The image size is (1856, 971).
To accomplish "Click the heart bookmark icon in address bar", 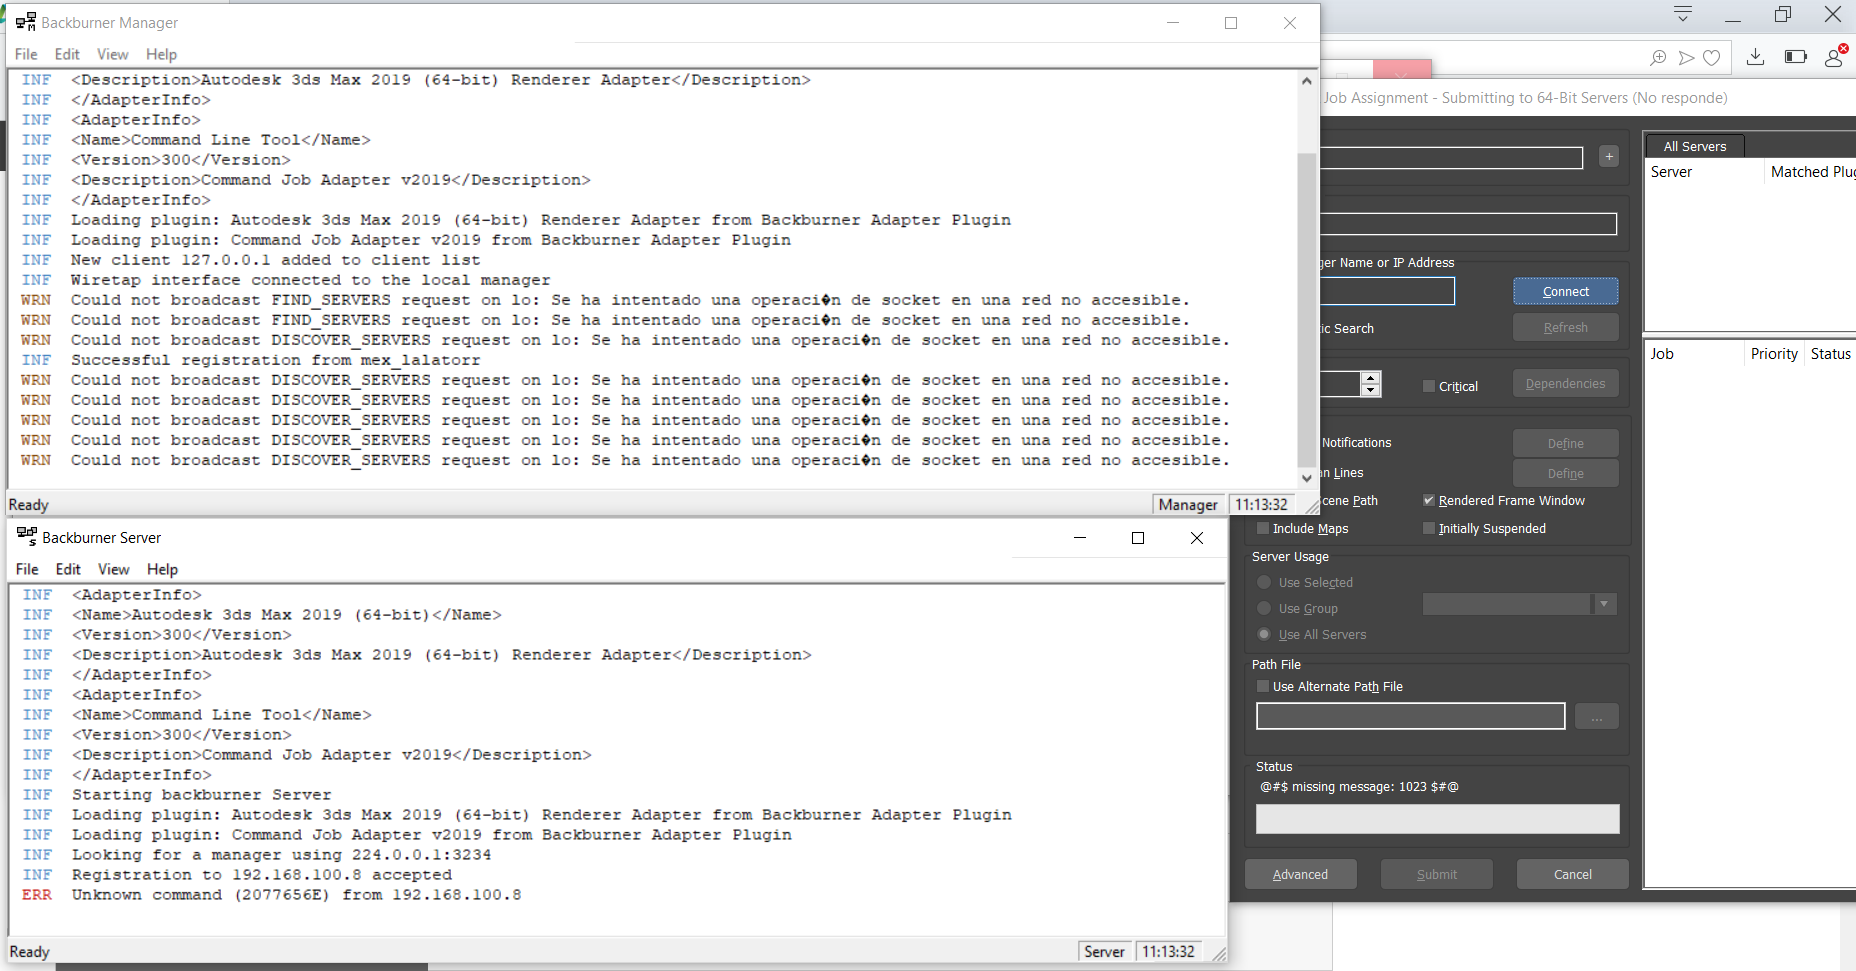I will tap(1712, 58).
